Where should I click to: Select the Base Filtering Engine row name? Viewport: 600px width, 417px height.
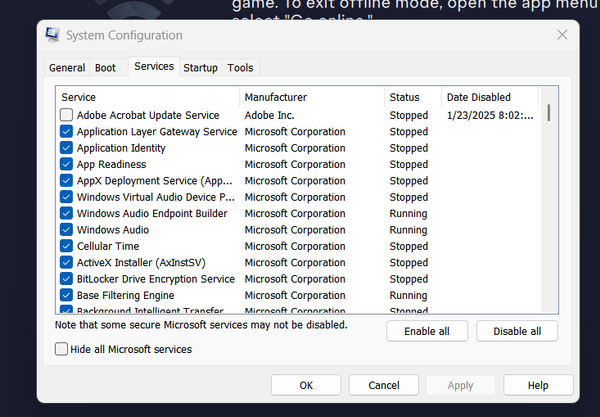(126, 295)
